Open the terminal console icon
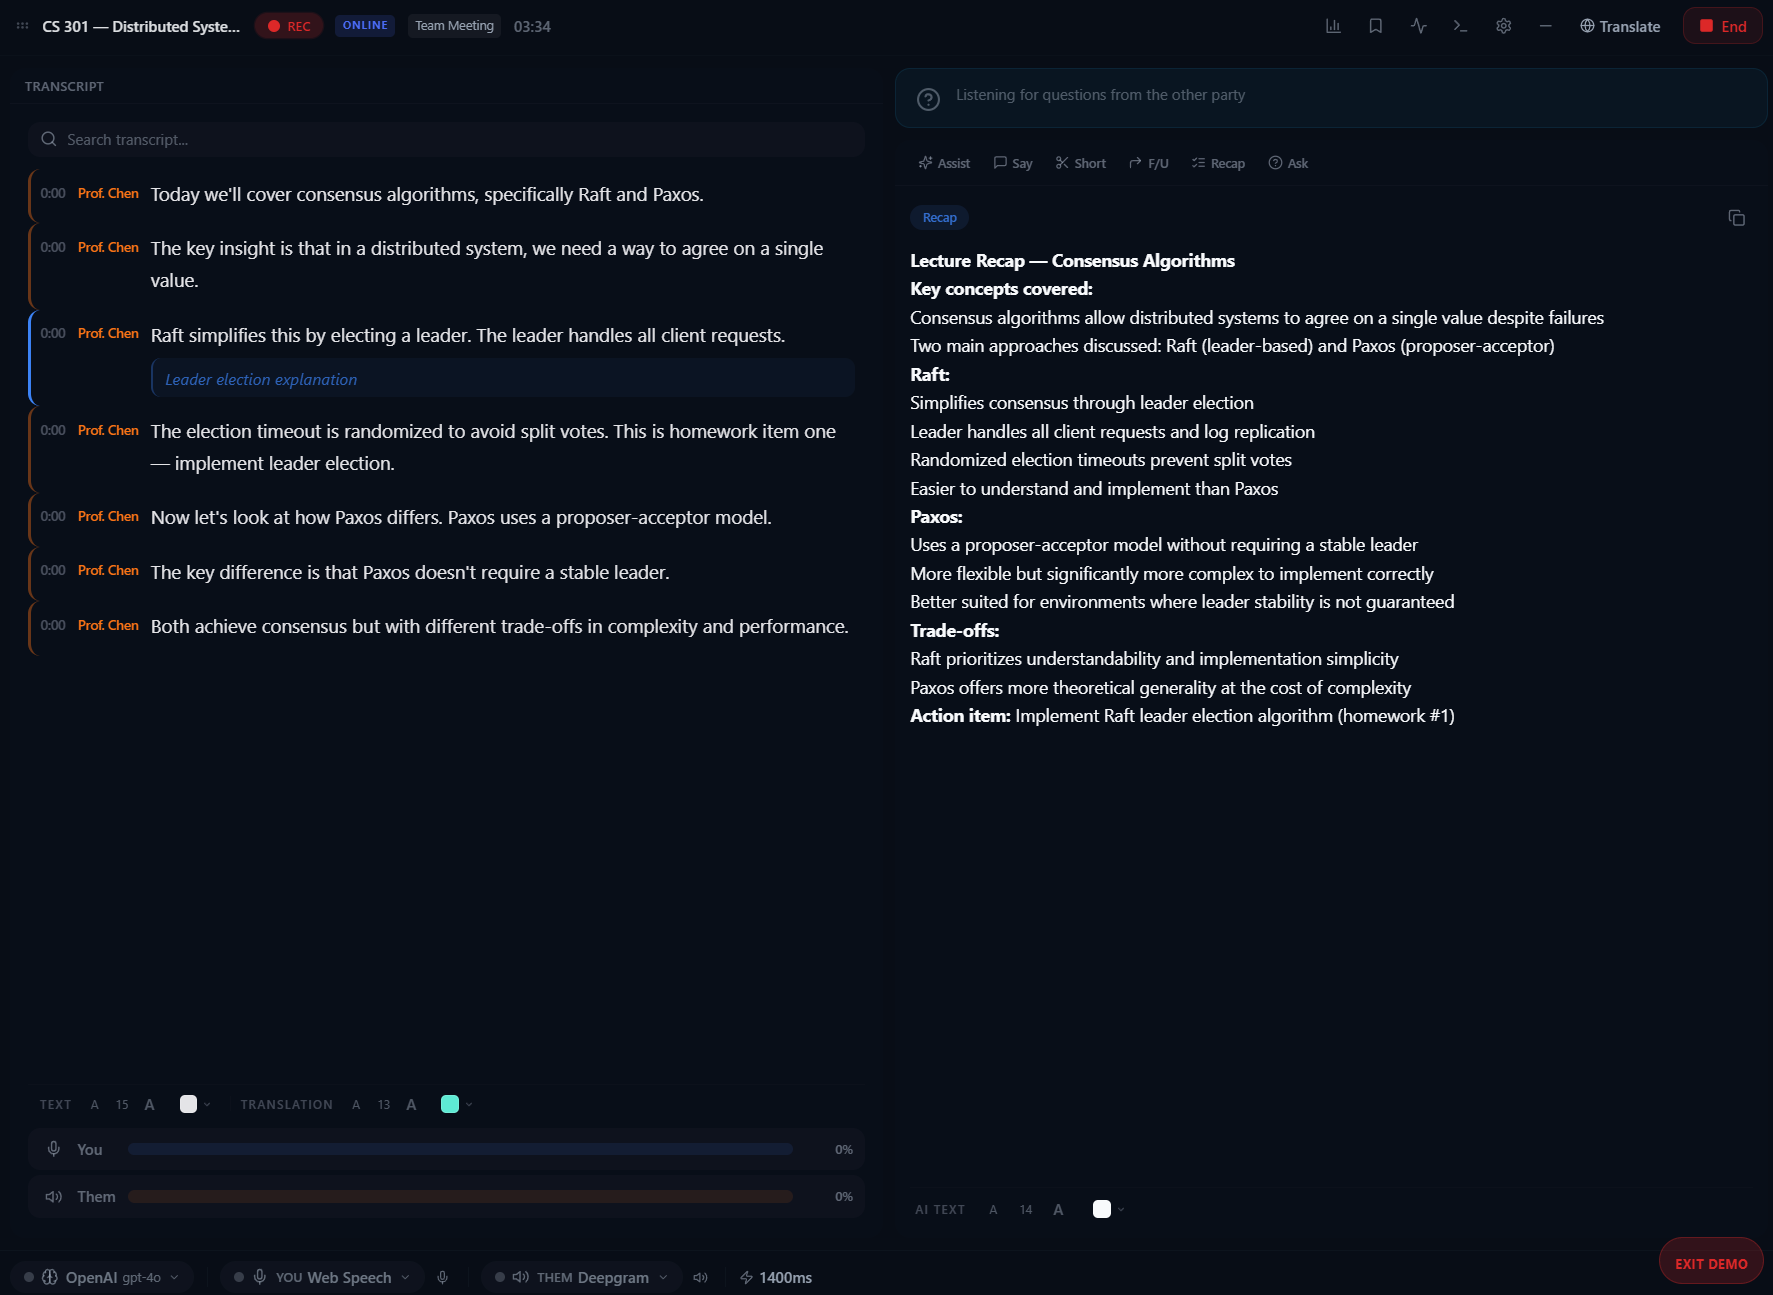This screenshot has width=1773, height=1295. tap(1461, 26)
